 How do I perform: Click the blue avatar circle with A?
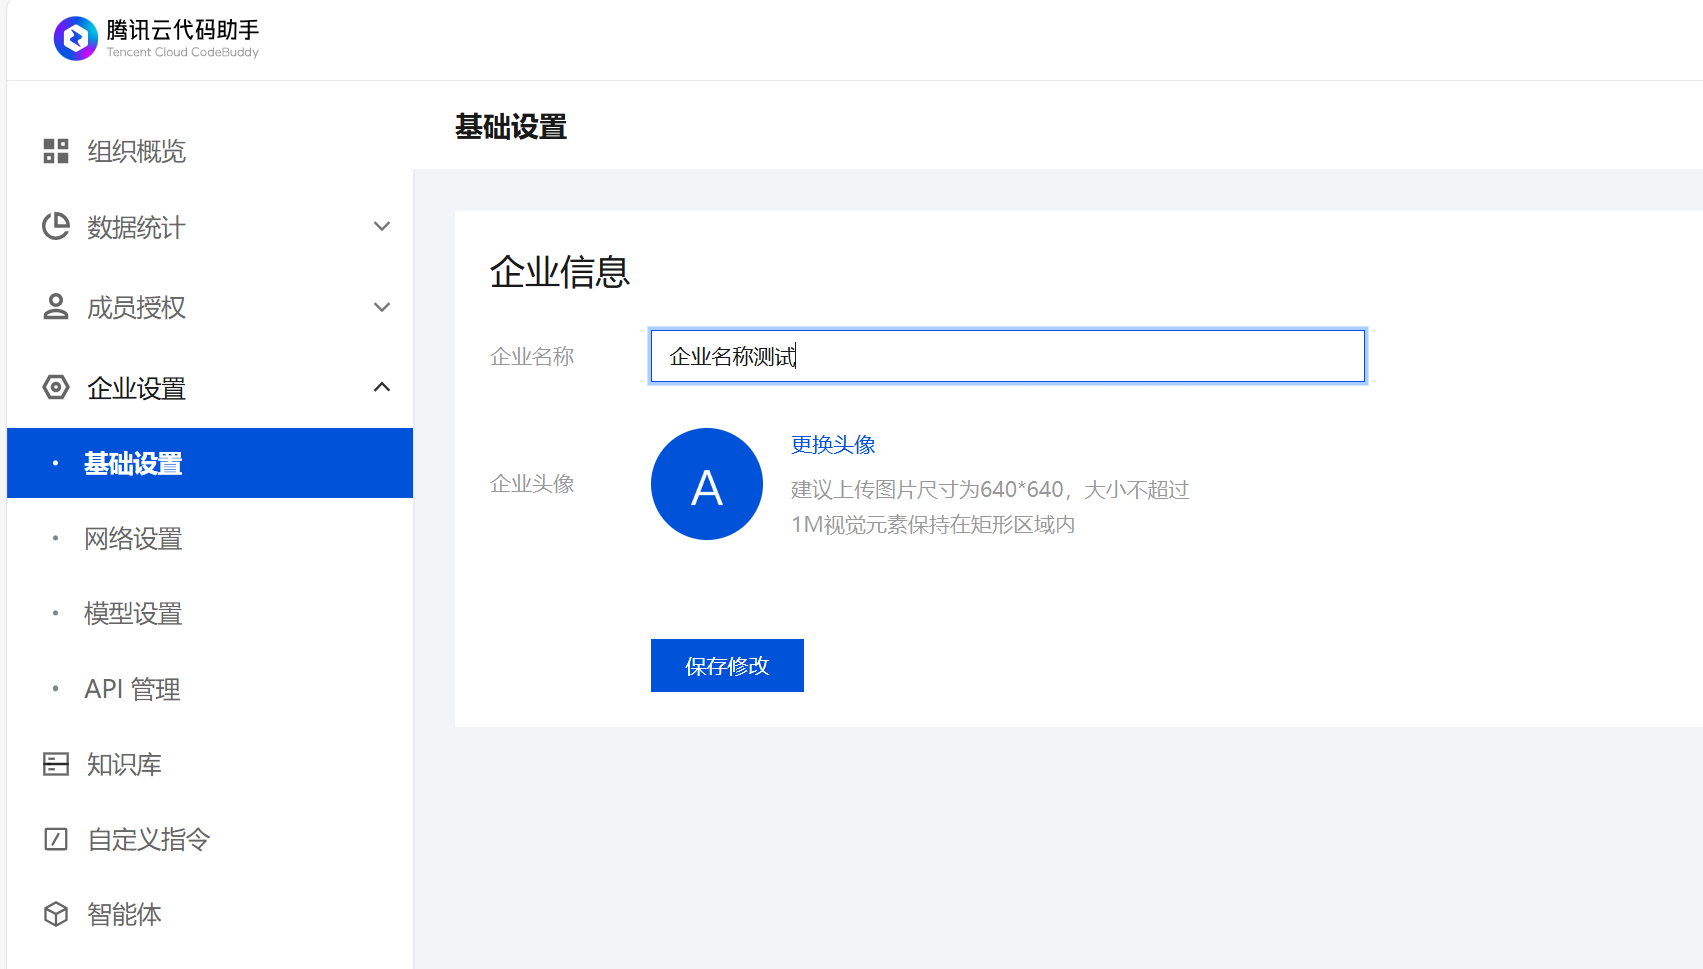(x=707, y=485)
